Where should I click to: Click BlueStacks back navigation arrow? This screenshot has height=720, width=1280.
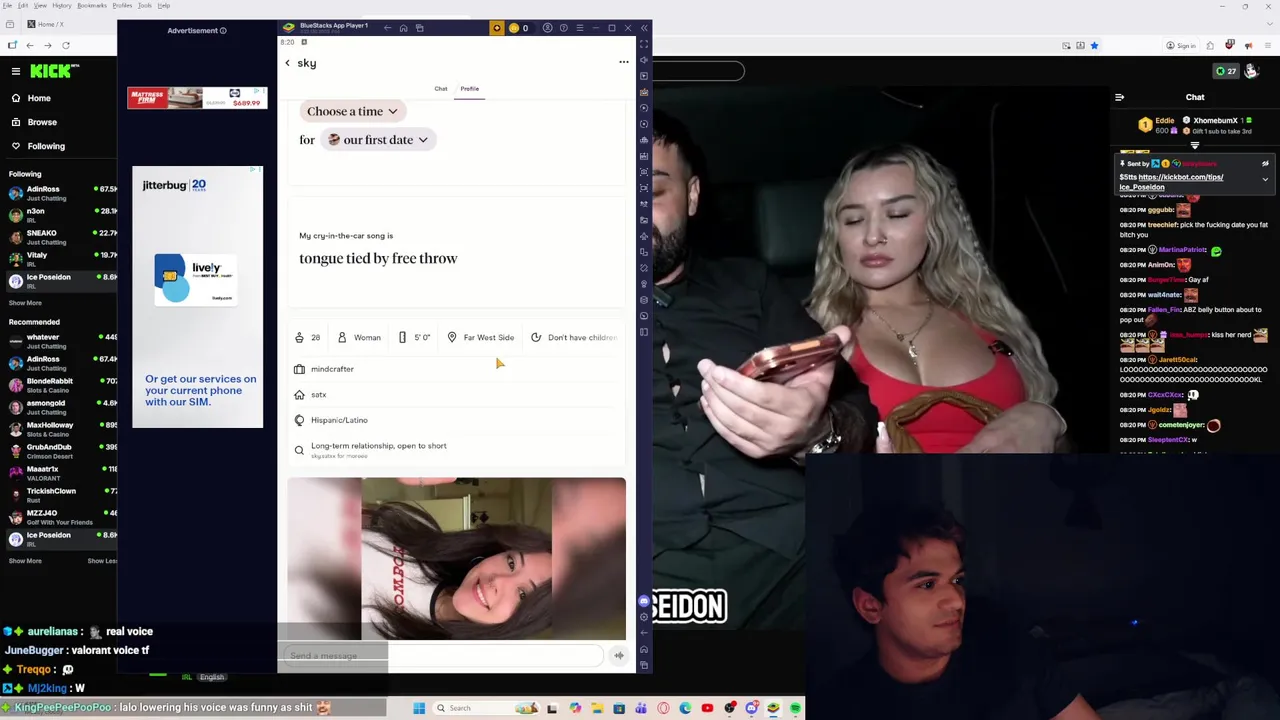point(387,28)
